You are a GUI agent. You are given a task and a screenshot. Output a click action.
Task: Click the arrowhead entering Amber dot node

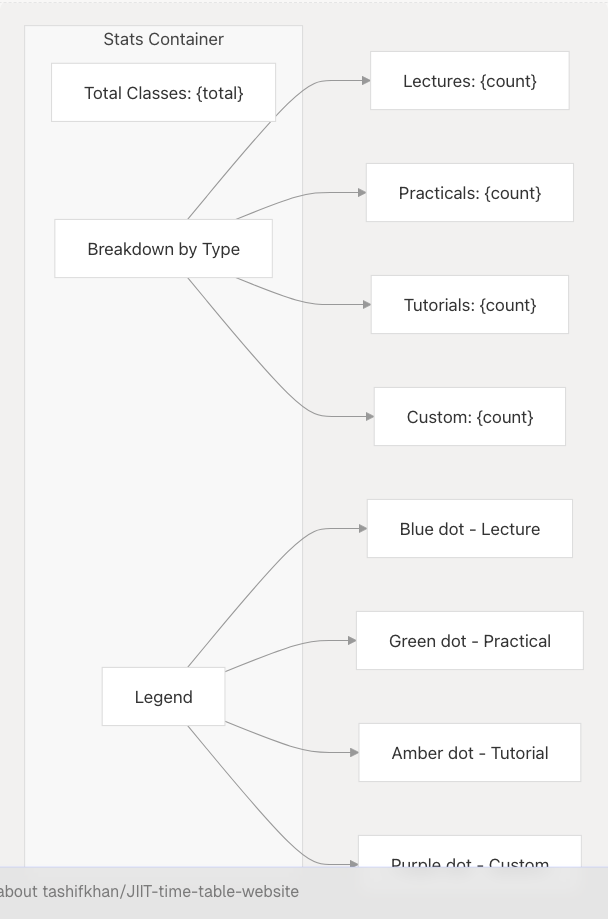tap(353, 753)
